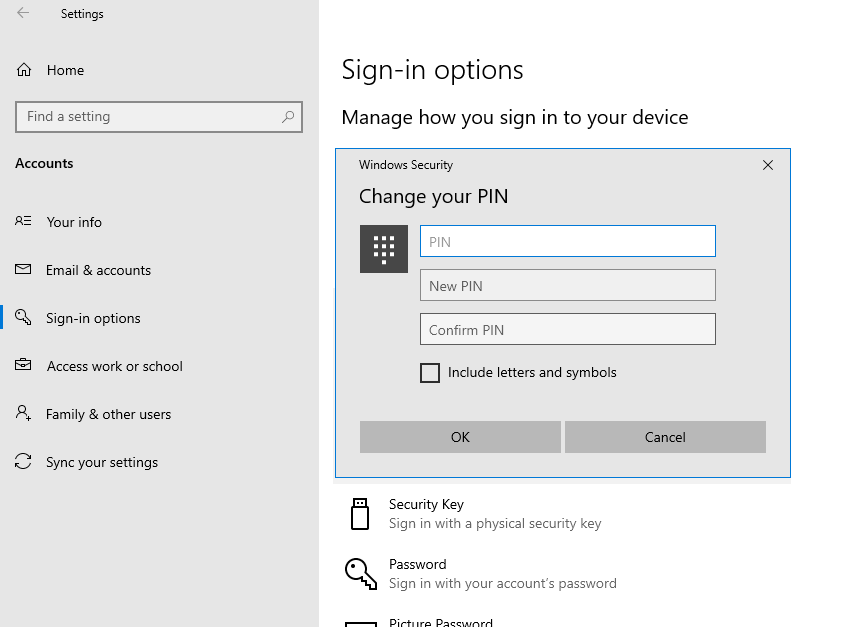This screenshot has height=627, width=848.
Task: Click the Security Key USB icon
Action: click(360, 514)
